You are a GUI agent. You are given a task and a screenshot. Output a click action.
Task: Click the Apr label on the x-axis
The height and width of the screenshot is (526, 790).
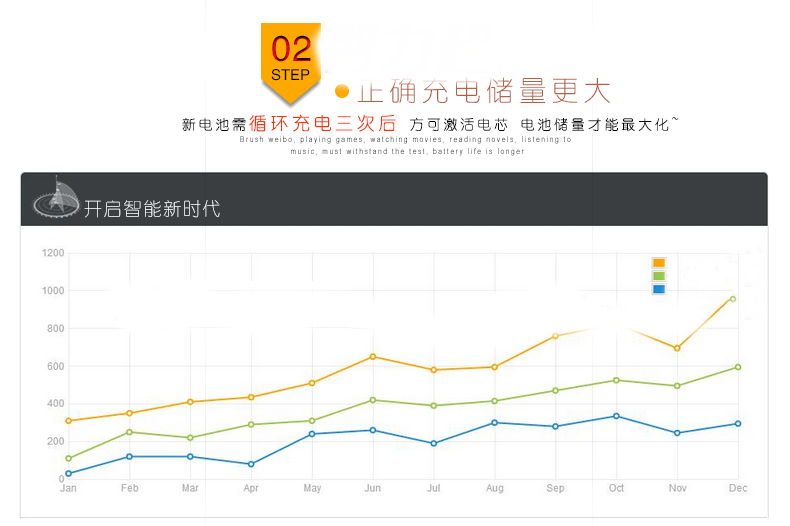(251, 488)
